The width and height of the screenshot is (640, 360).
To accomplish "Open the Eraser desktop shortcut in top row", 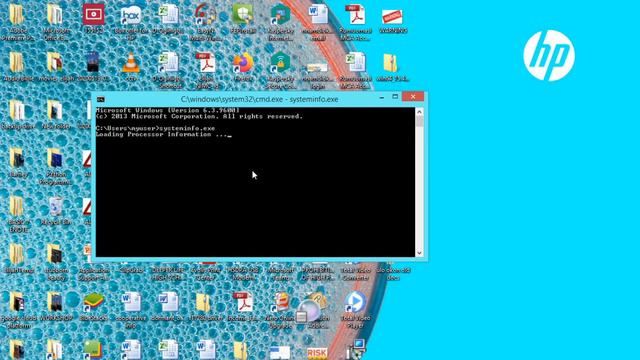I will pyautogui.click(x=205, y=16).
